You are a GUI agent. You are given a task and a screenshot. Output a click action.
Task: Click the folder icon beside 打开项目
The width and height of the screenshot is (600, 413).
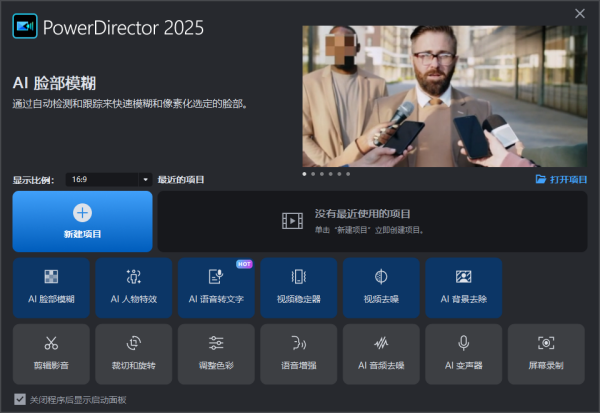click(x=541, y=179)
